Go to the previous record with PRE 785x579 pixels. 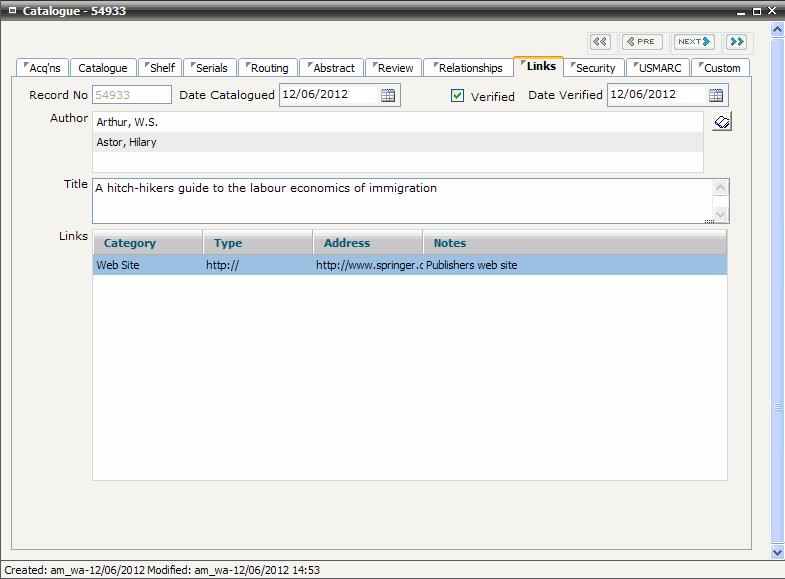click(642, 42)
